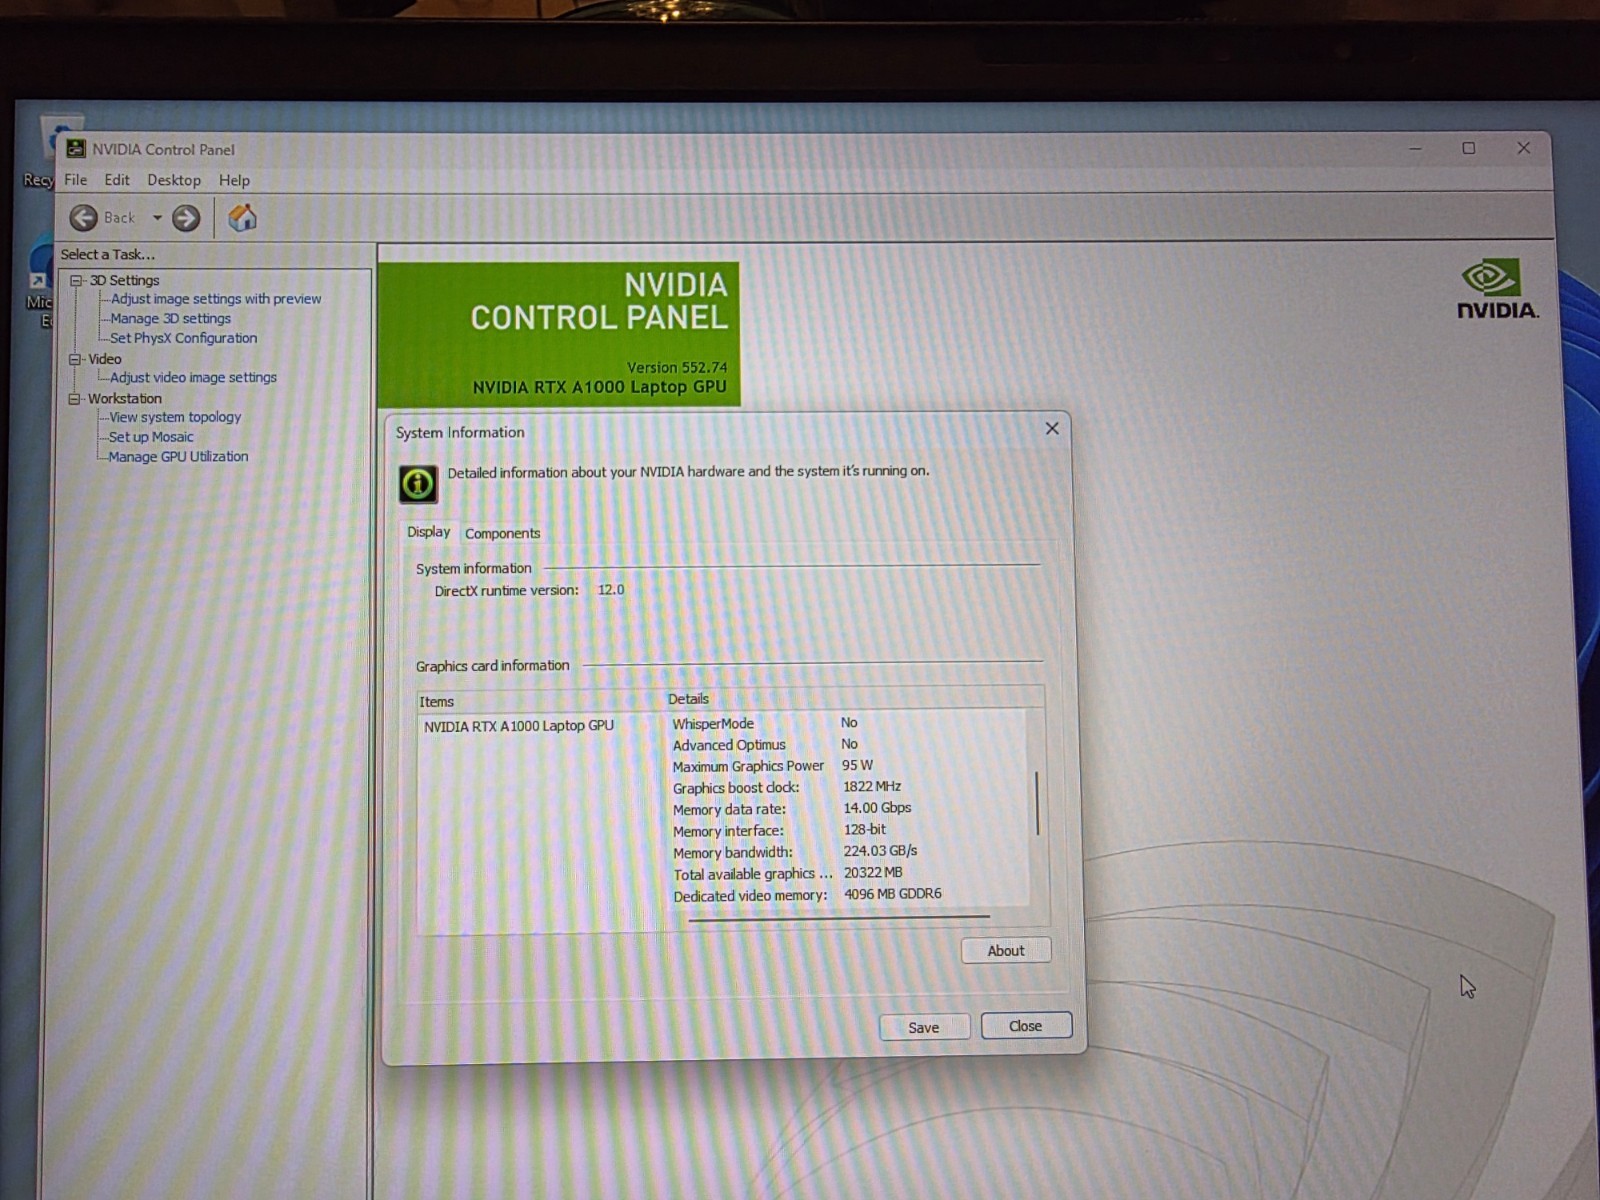
Task: Click the Save button
Action: pyautogui.click(x=924, y=1027)
